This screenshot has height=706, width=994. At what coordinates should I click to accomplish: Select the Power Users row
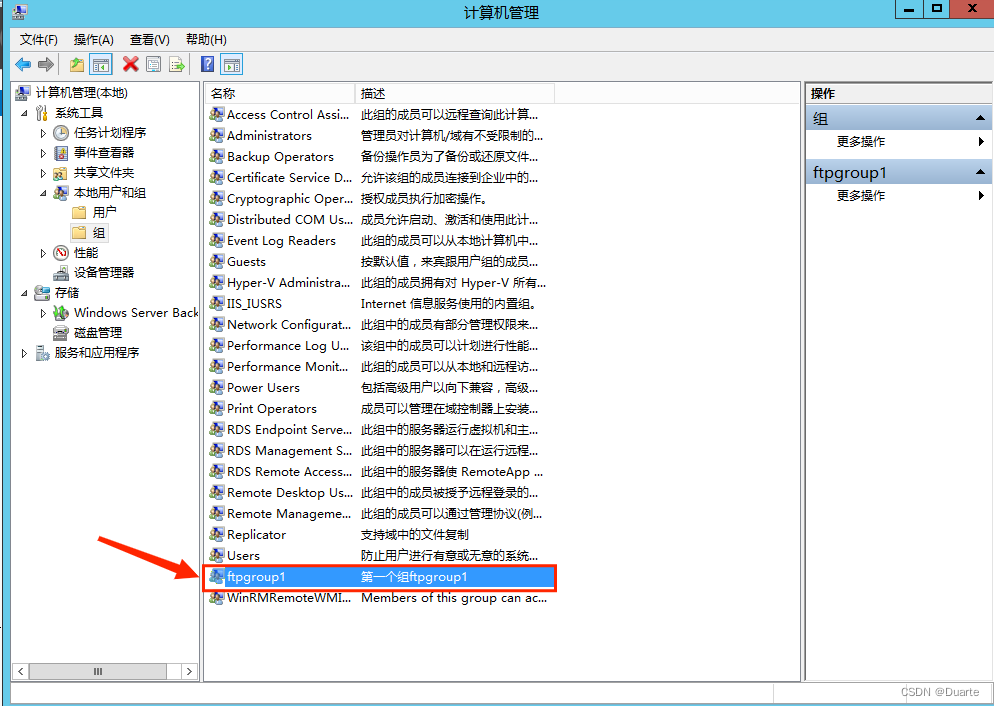pos(380,387)
